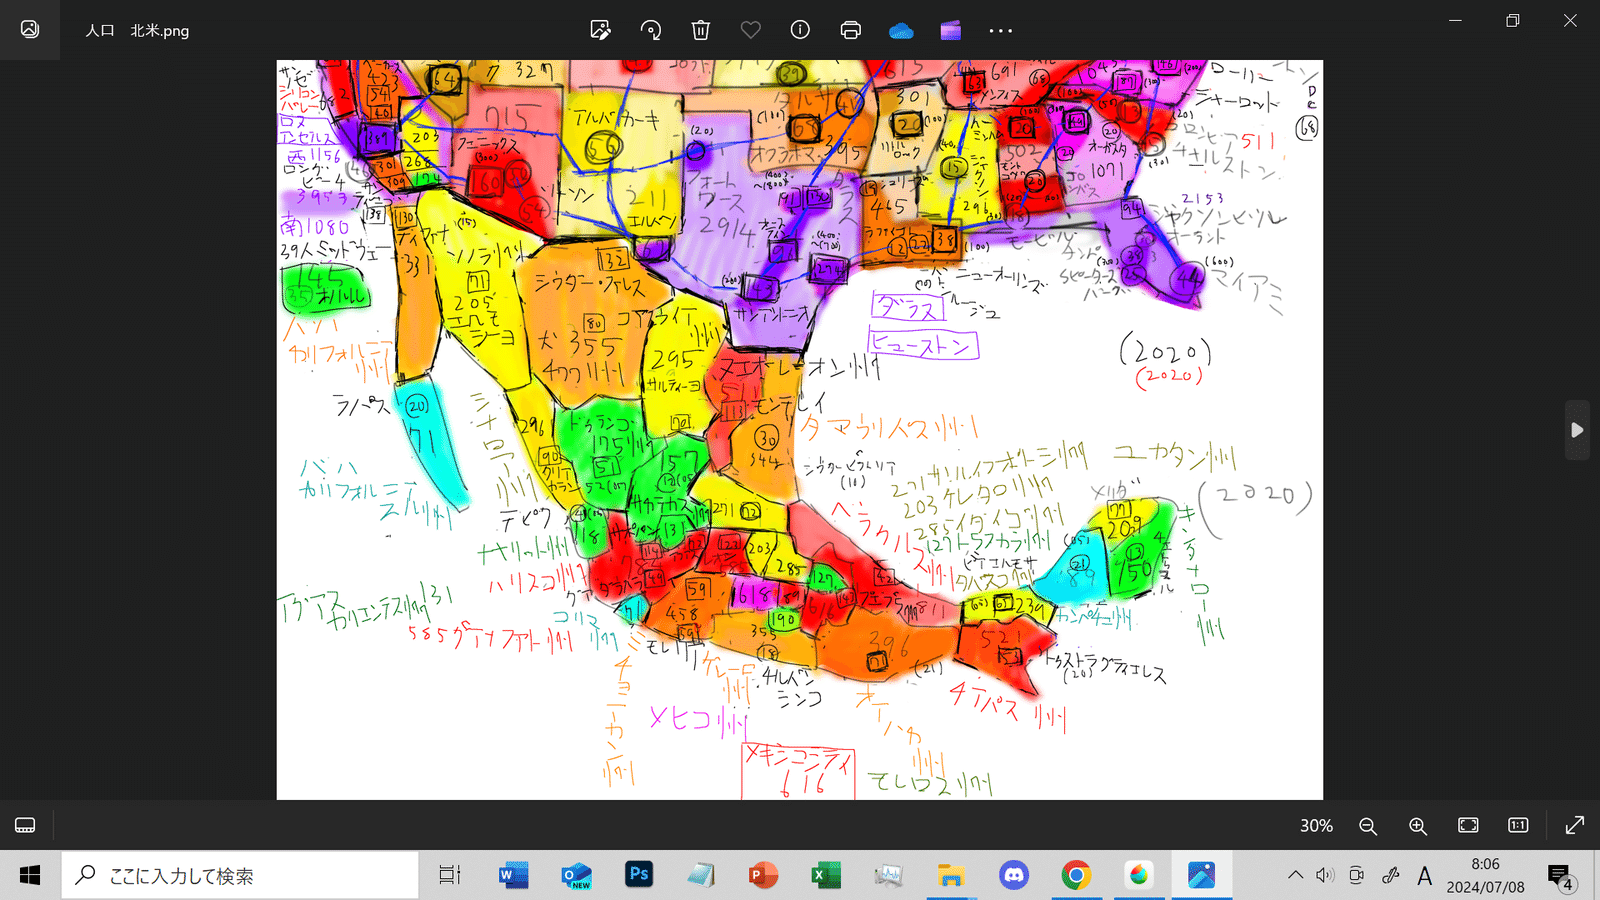Open clock showing 8:06 2024/07/08
The image size is (1600, 900).
click(x=1485, y=875)
